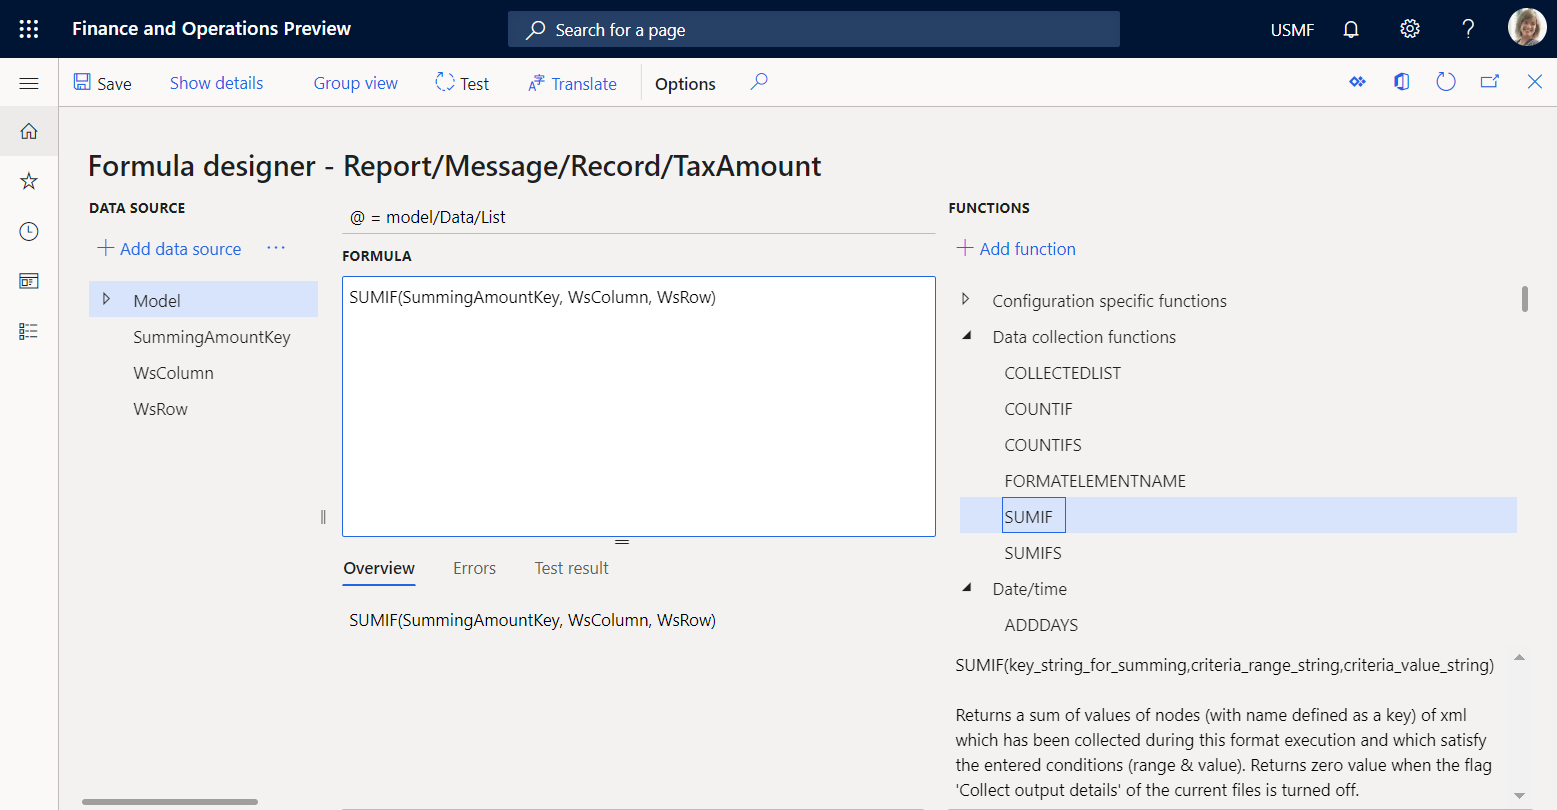The image size is (1557, 810).
Task: Open the help question mark menu
Action: 1468,29
